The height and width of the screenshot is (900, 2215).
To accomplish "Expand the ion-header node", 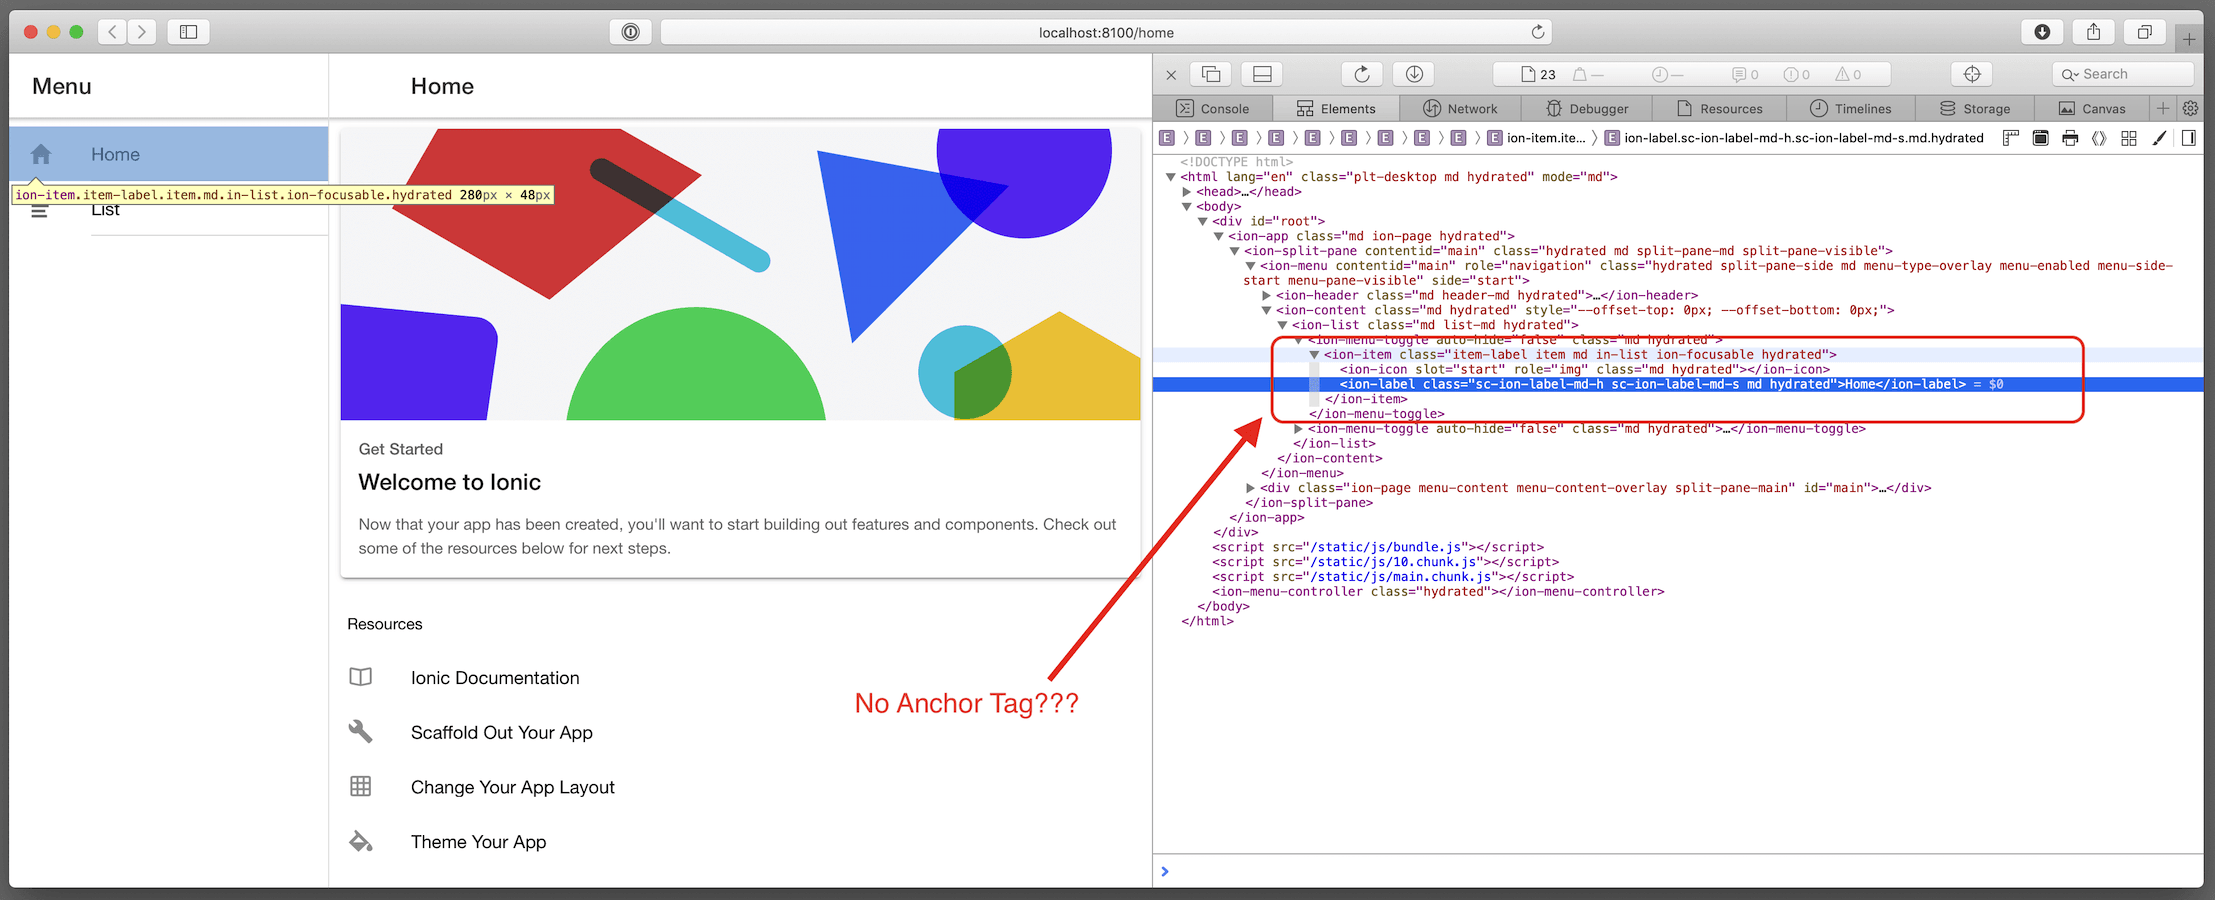I will point(1267,295).
